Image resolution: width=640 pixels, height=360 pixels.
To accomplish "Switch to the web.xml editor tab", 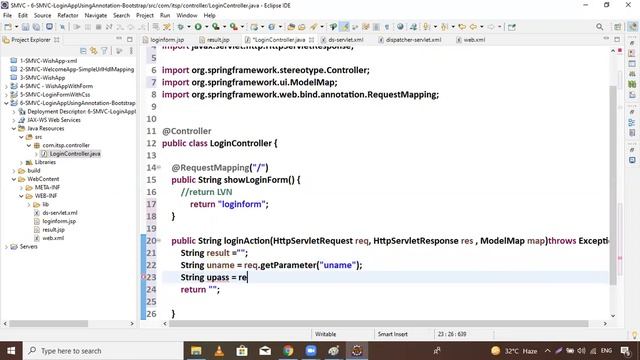I will pos(474,40).
